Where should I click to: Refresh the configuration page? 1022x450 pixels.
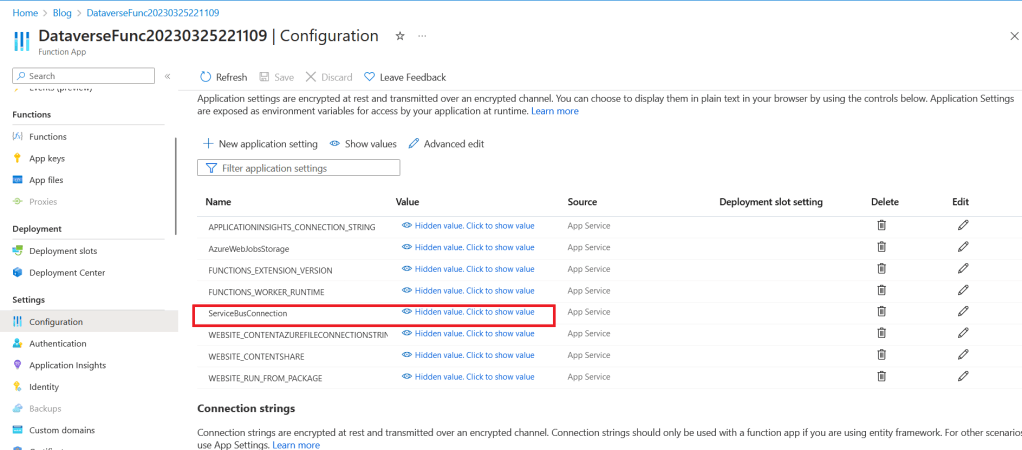tap(224, 77)
